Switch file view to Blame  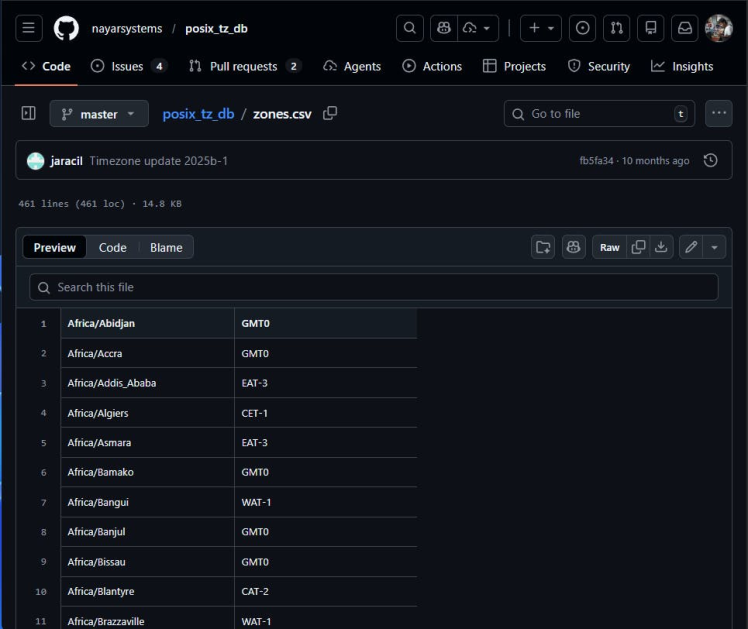tap(166, 248)
